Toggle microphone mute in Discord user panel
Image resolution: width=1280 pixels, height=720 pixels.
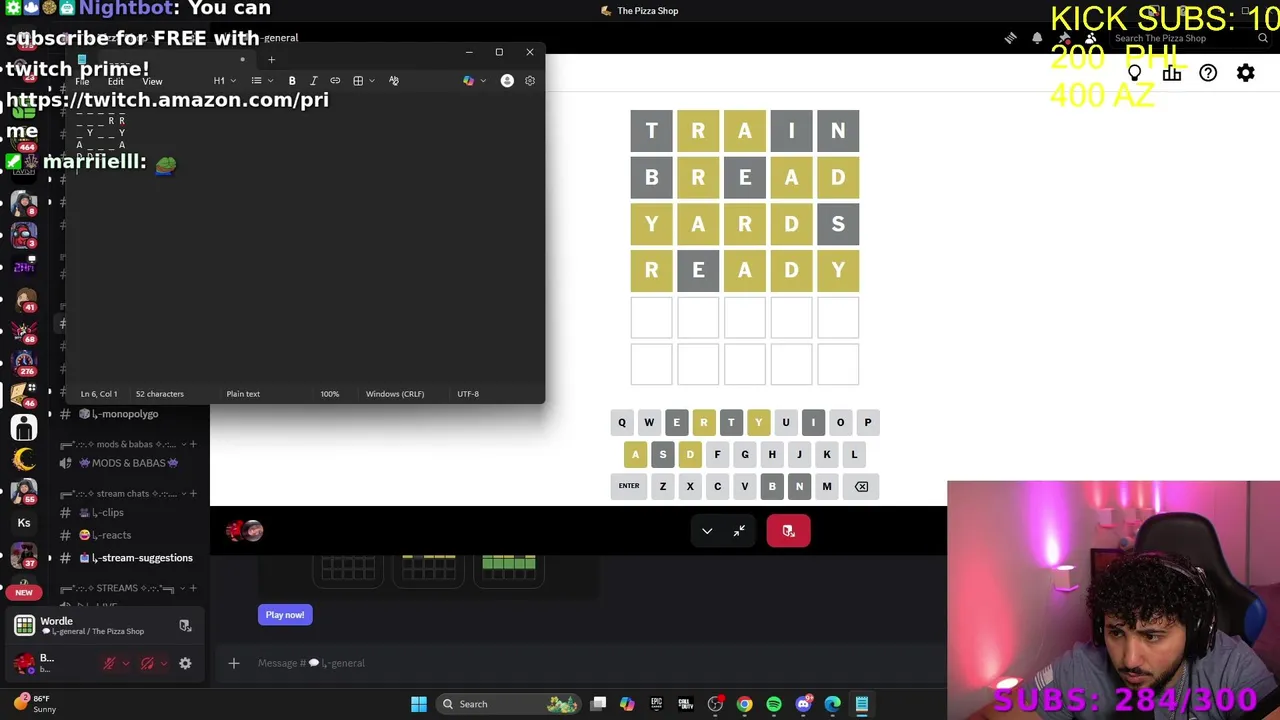tap(110, 663)
